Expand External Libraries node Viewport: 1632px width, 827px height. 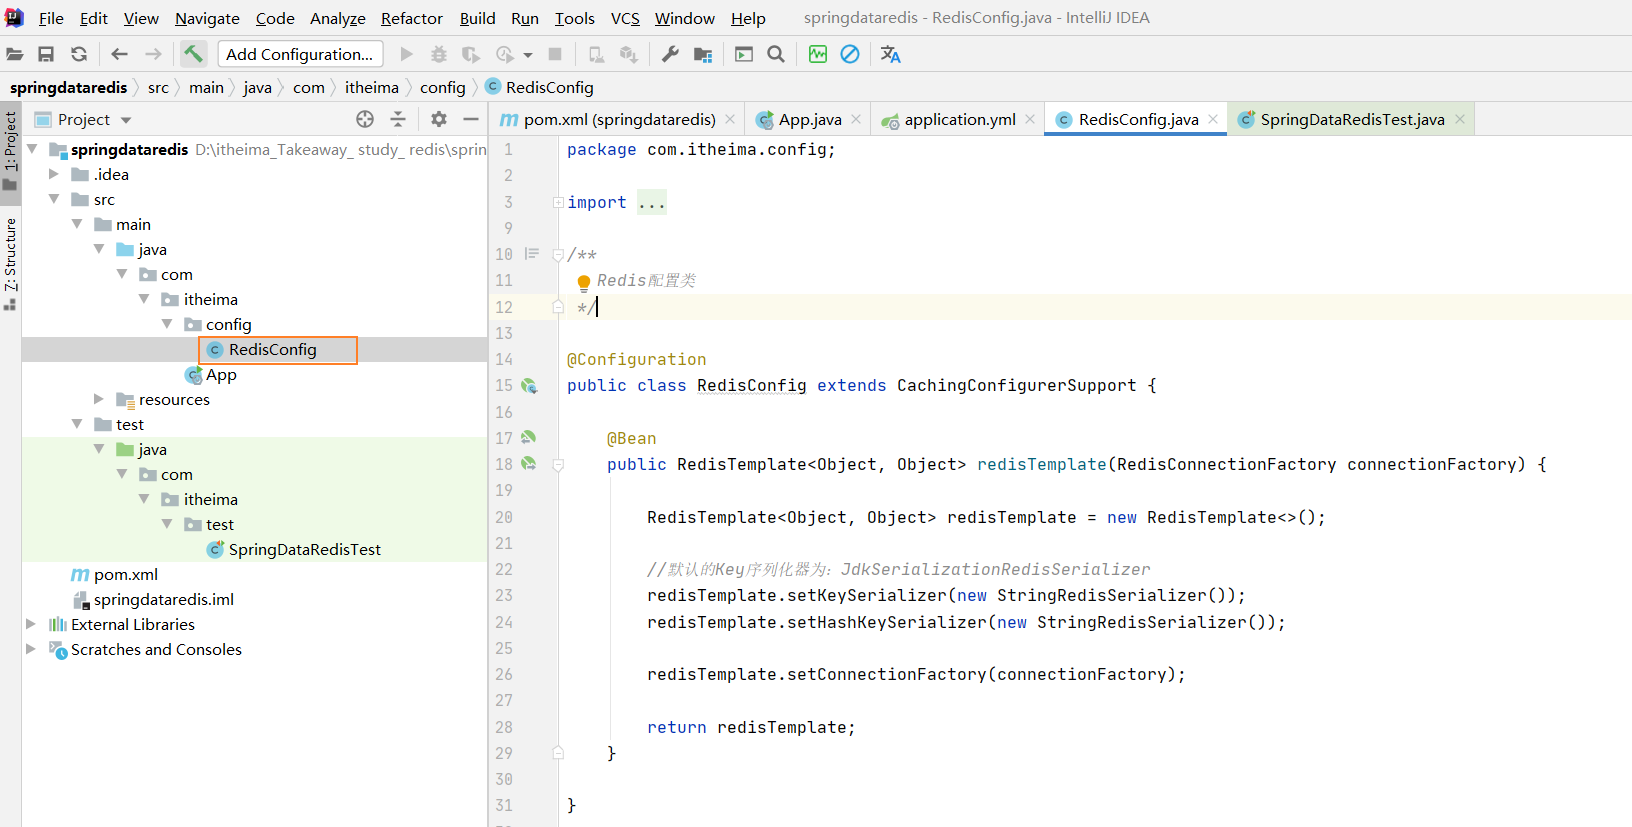(31, 624)
